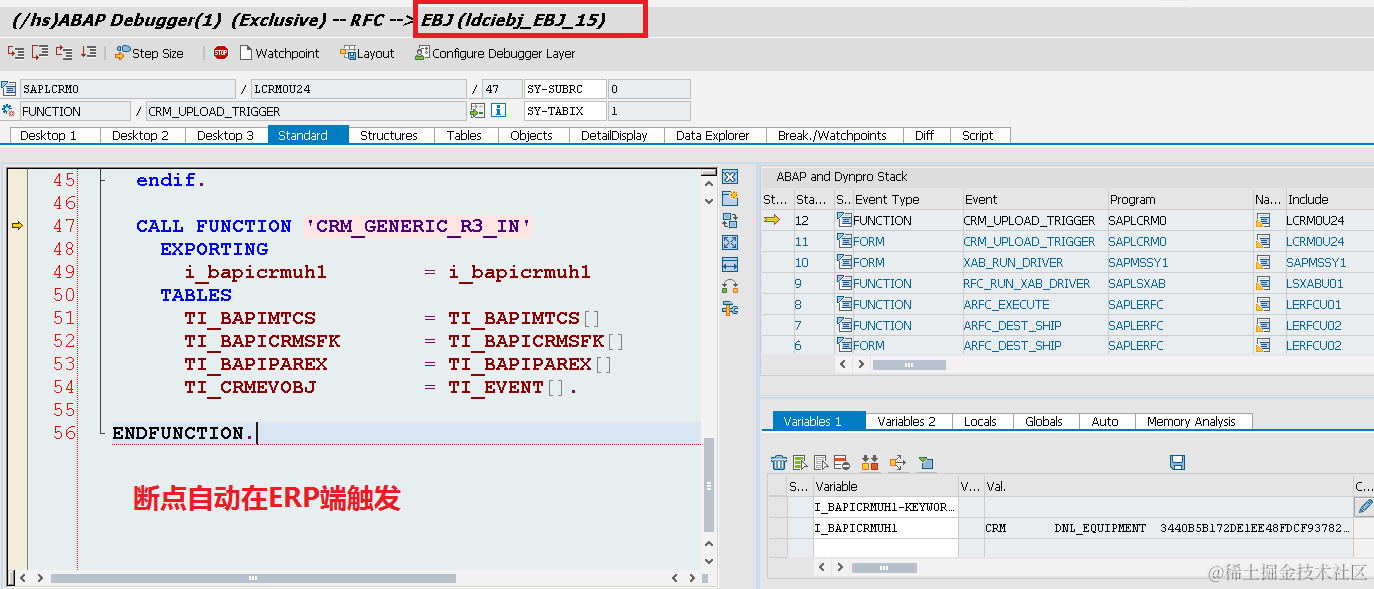Open the Diff tab
This screenshot has height=589, width=1374.
click(x=924, y=135)
